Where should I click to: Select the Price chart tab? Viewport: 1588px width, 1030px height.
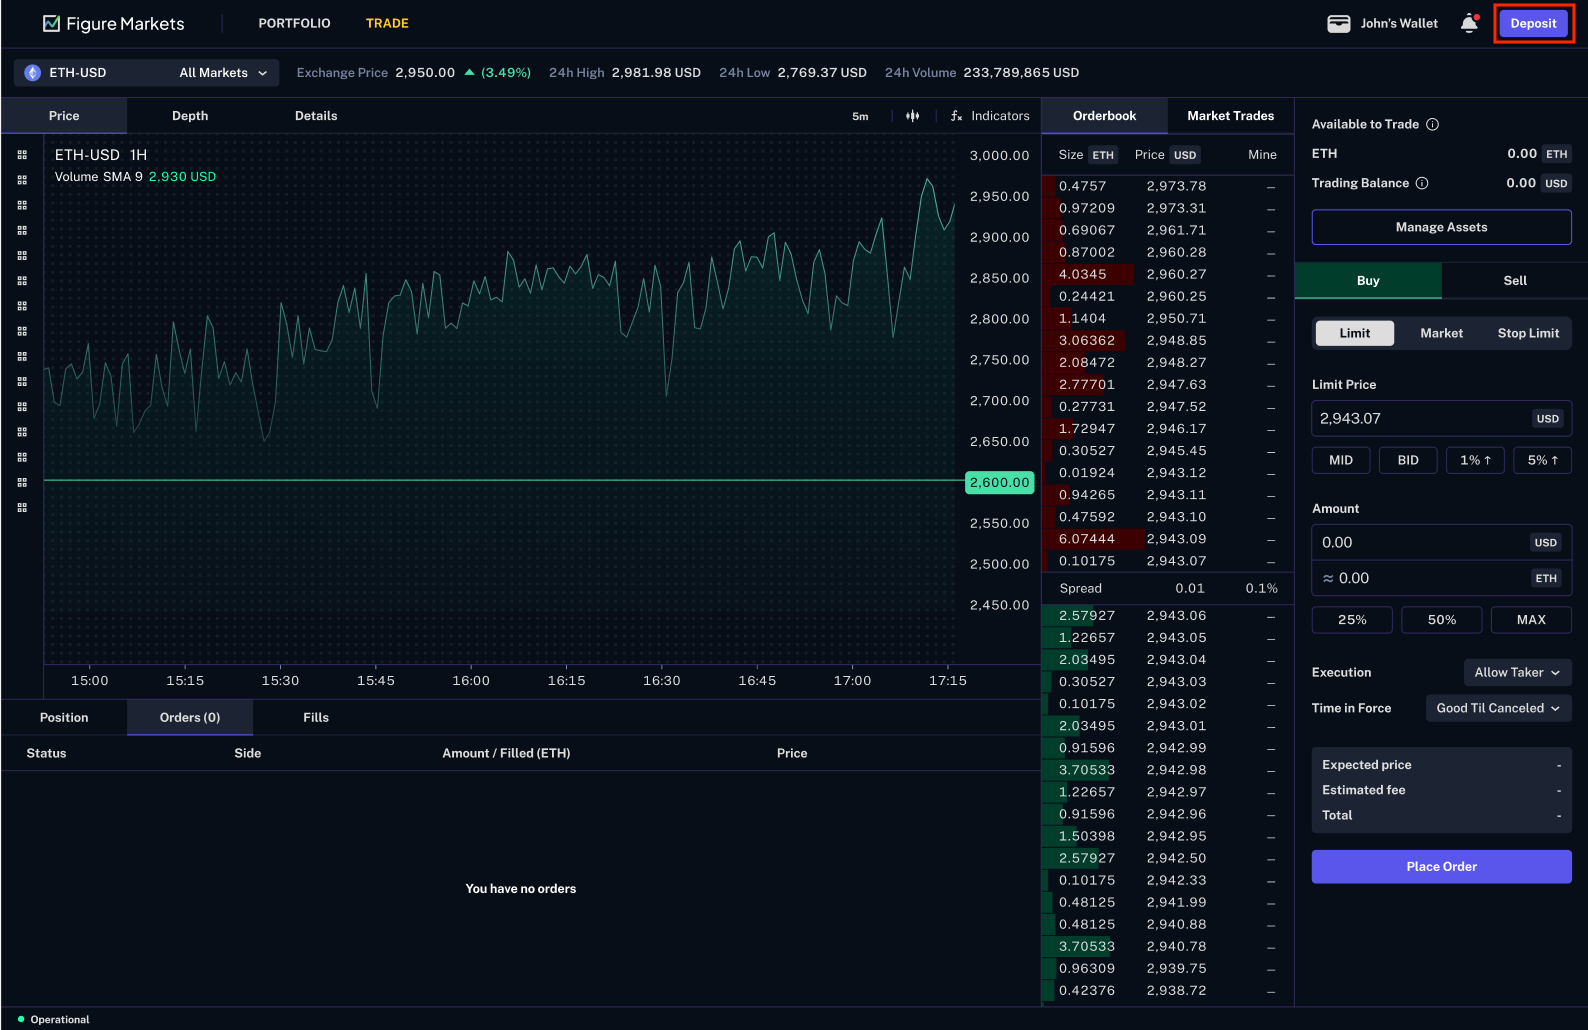pyautogui.click(x=64, y=116)
